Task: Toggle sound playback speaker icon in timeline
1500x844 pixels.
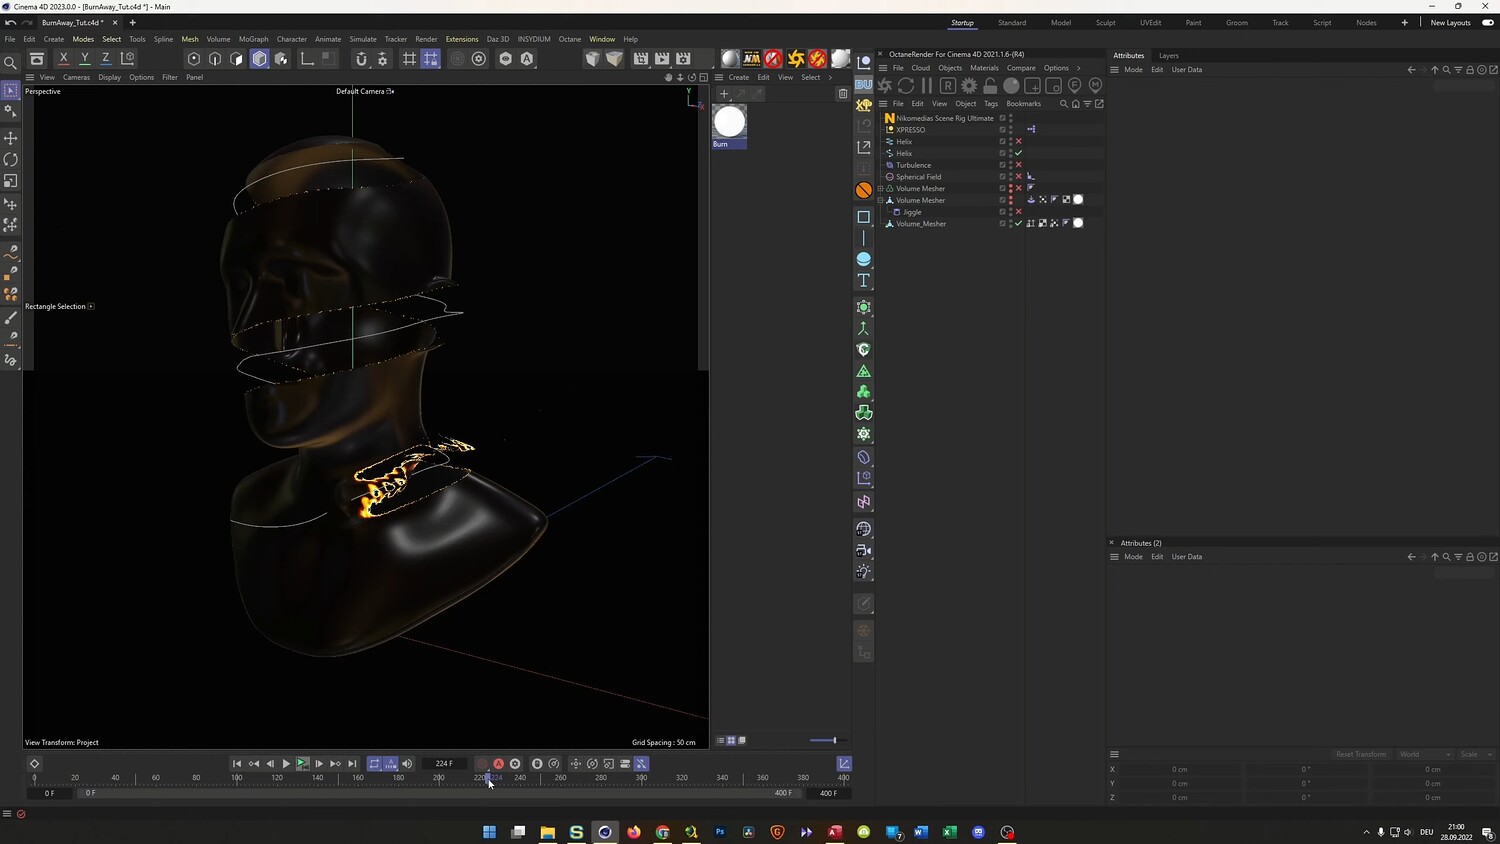Action: pos(407,764)
